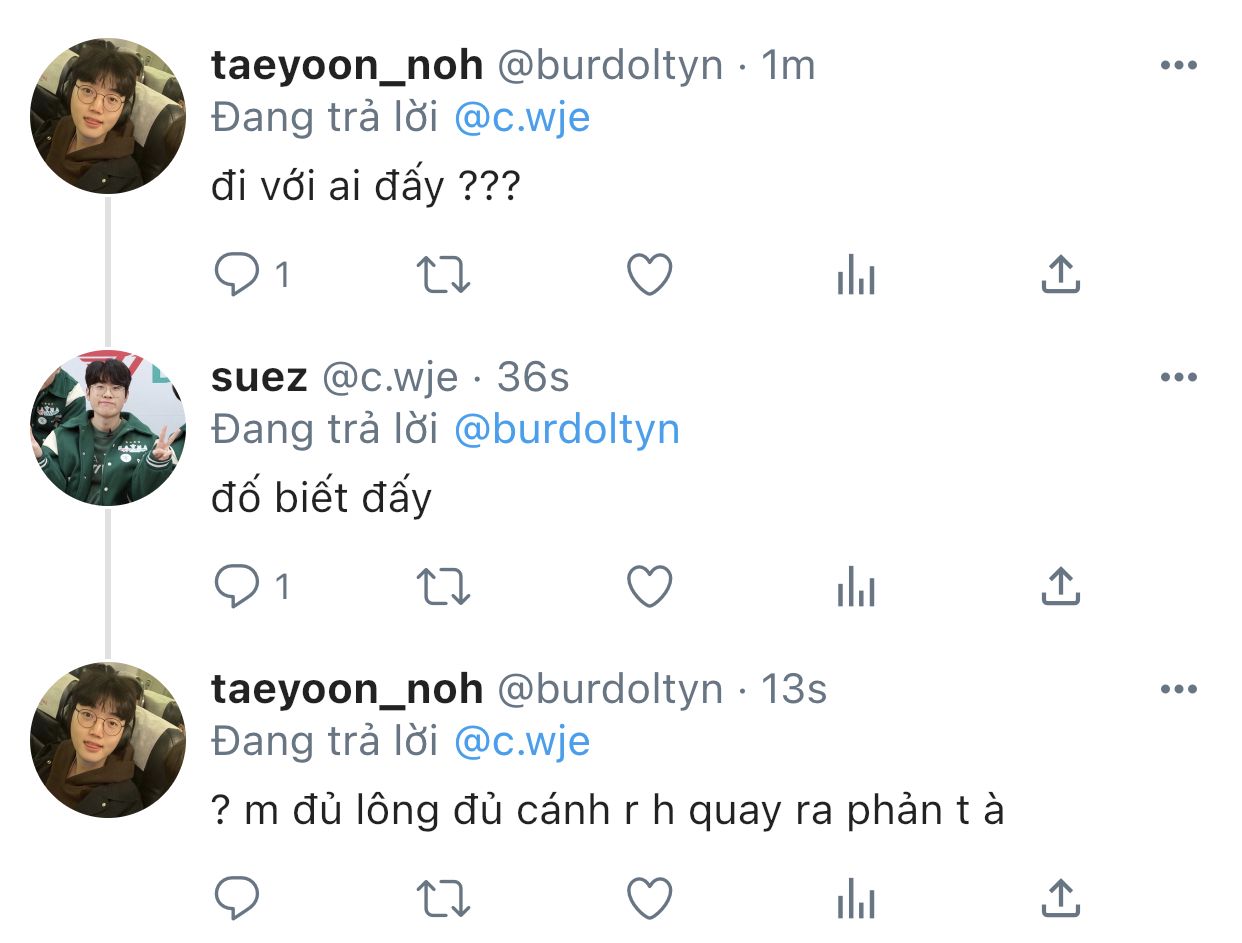
Task: Share the "đi với ai đấy ???" tweet
Action: coord(1061,274)
